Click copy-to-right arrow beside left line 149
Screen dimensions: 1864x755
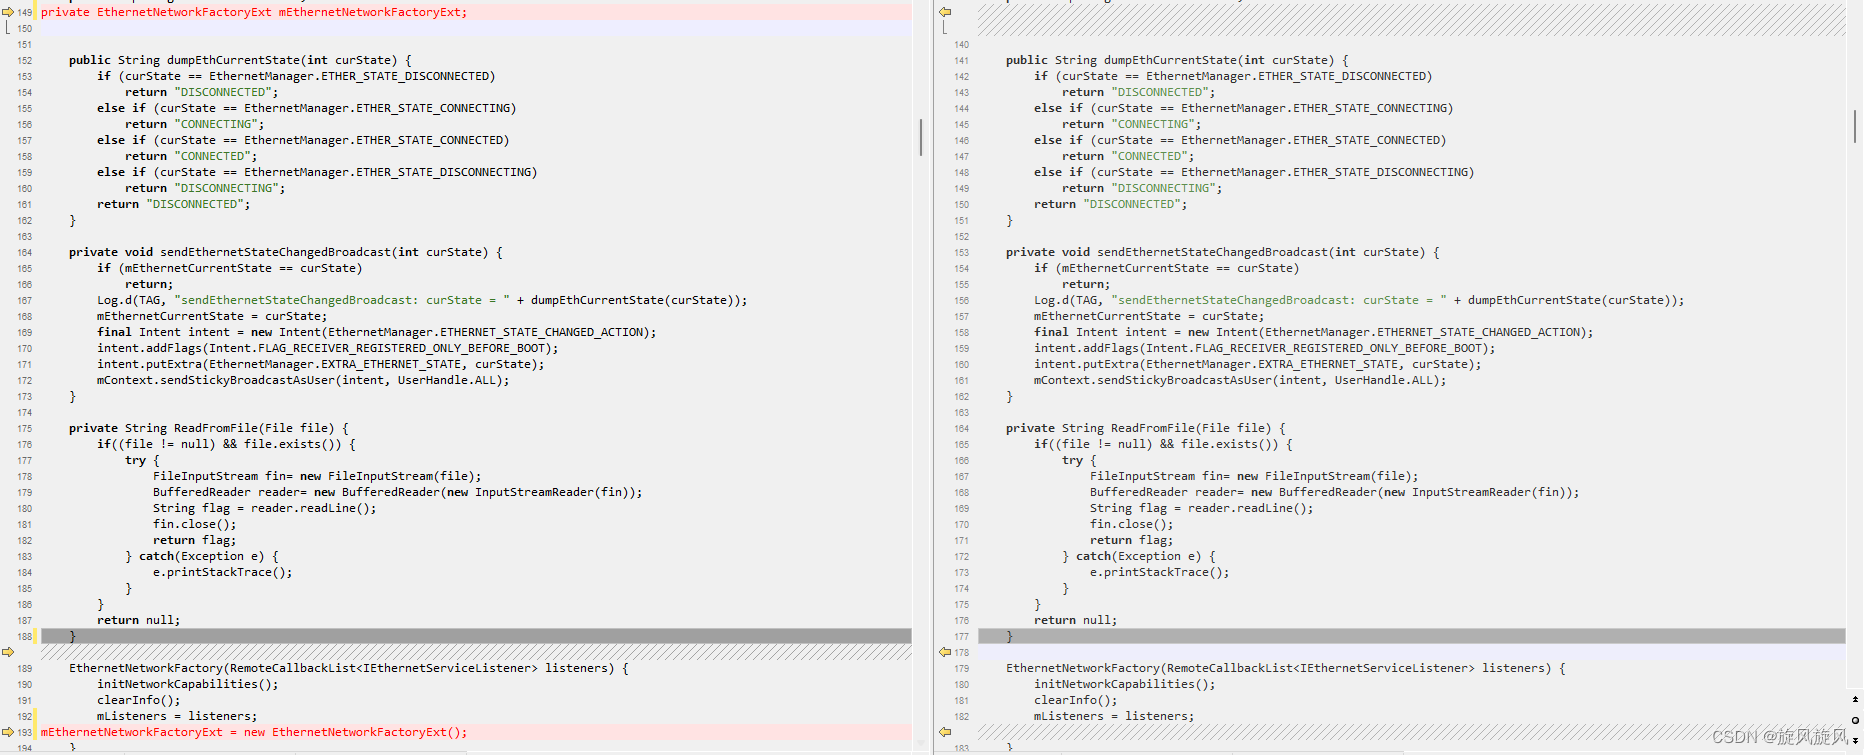(7, 12)
